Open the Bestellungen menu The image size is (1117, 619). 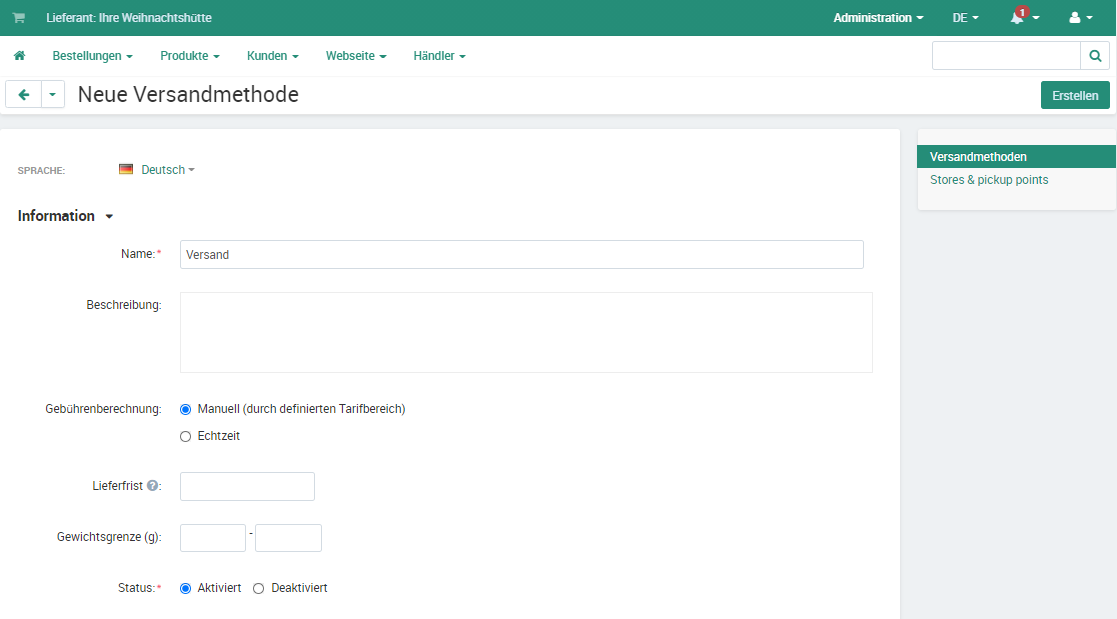click(x=92, y=56)
